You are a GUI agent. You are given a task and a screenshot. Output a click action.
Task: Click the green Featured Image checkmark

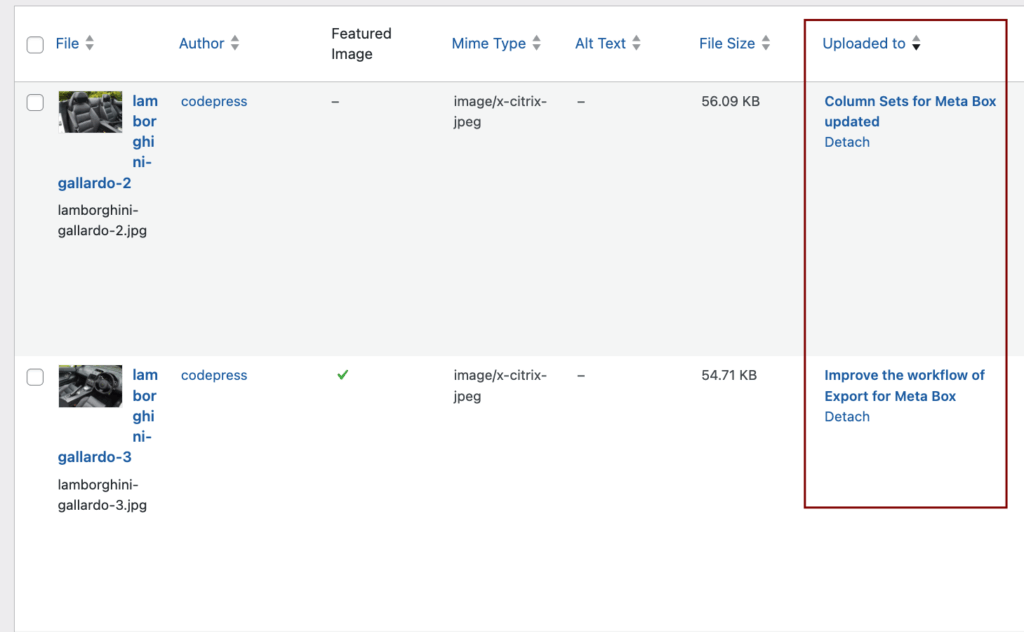coord(342,375)
